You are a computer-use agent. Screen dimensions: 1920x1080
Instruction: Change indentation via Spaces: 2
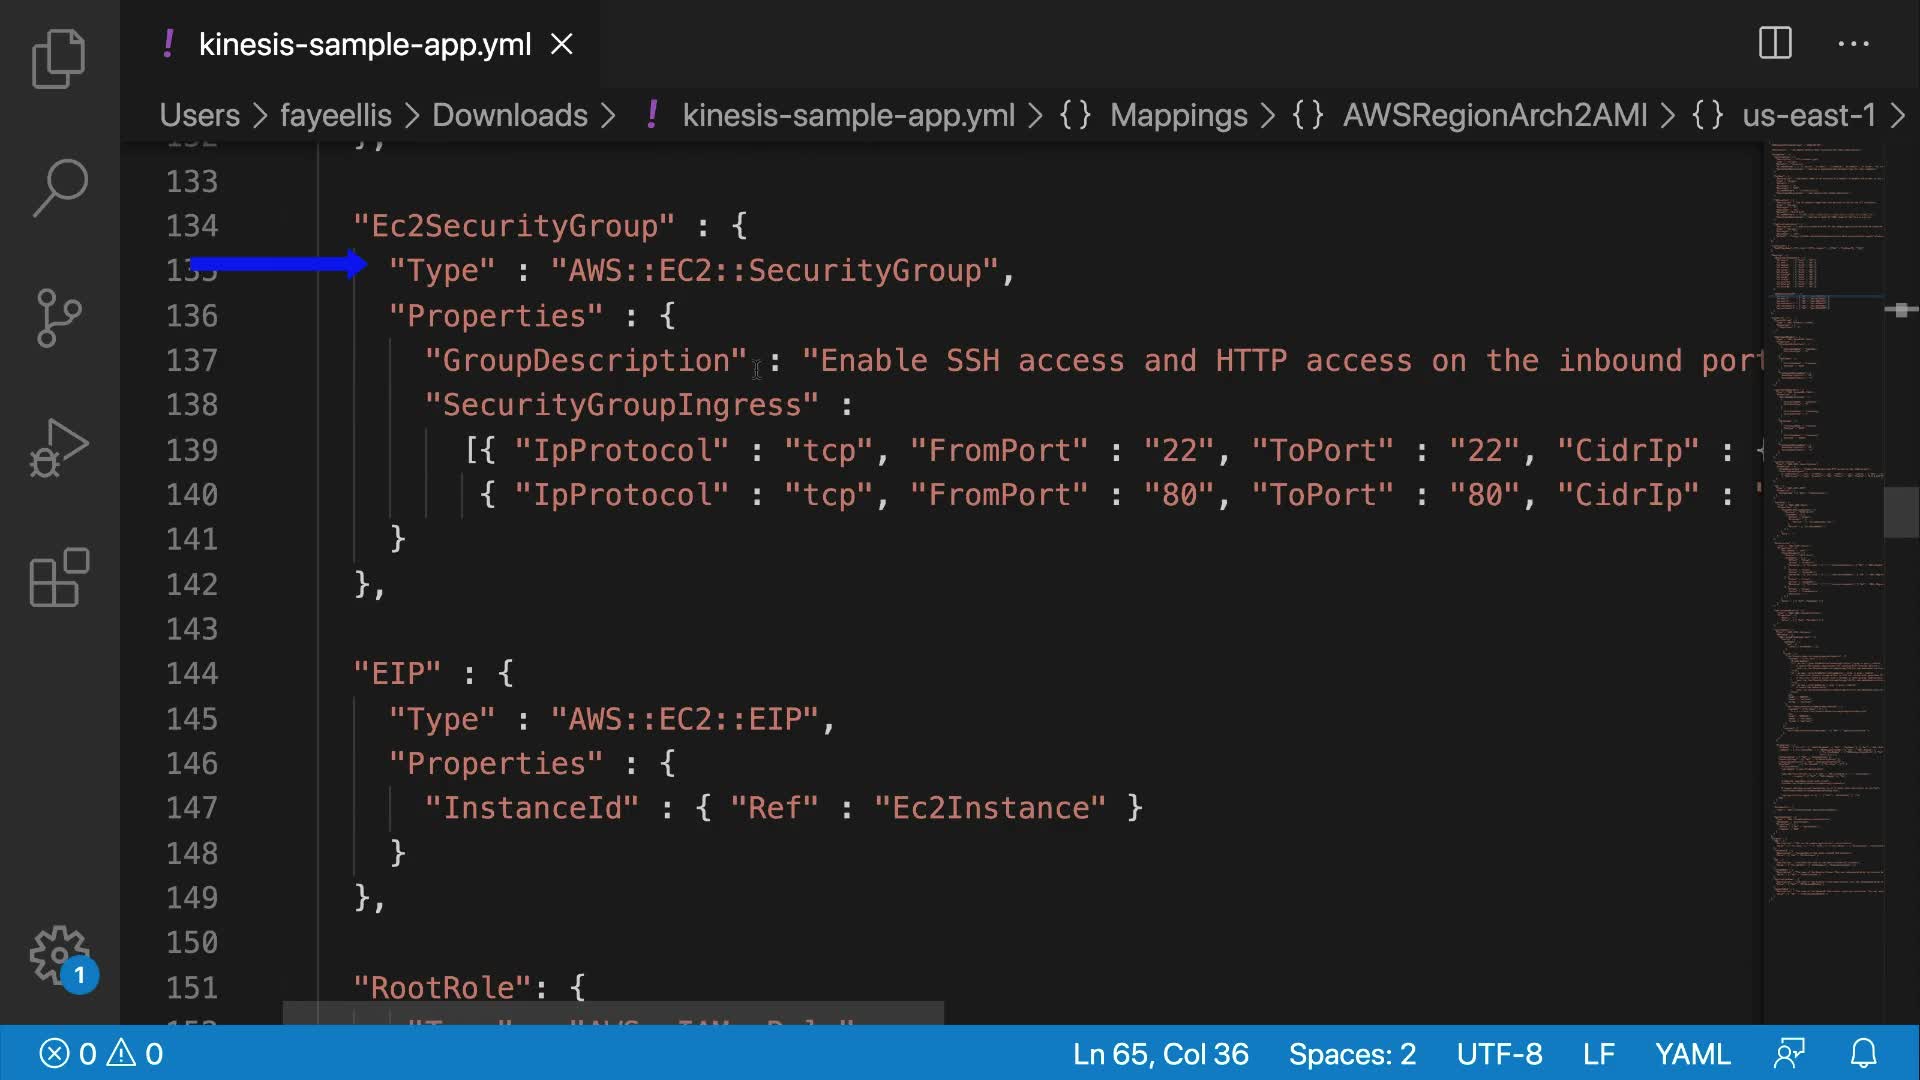pyautogui.click(x=1352, y=1053)
